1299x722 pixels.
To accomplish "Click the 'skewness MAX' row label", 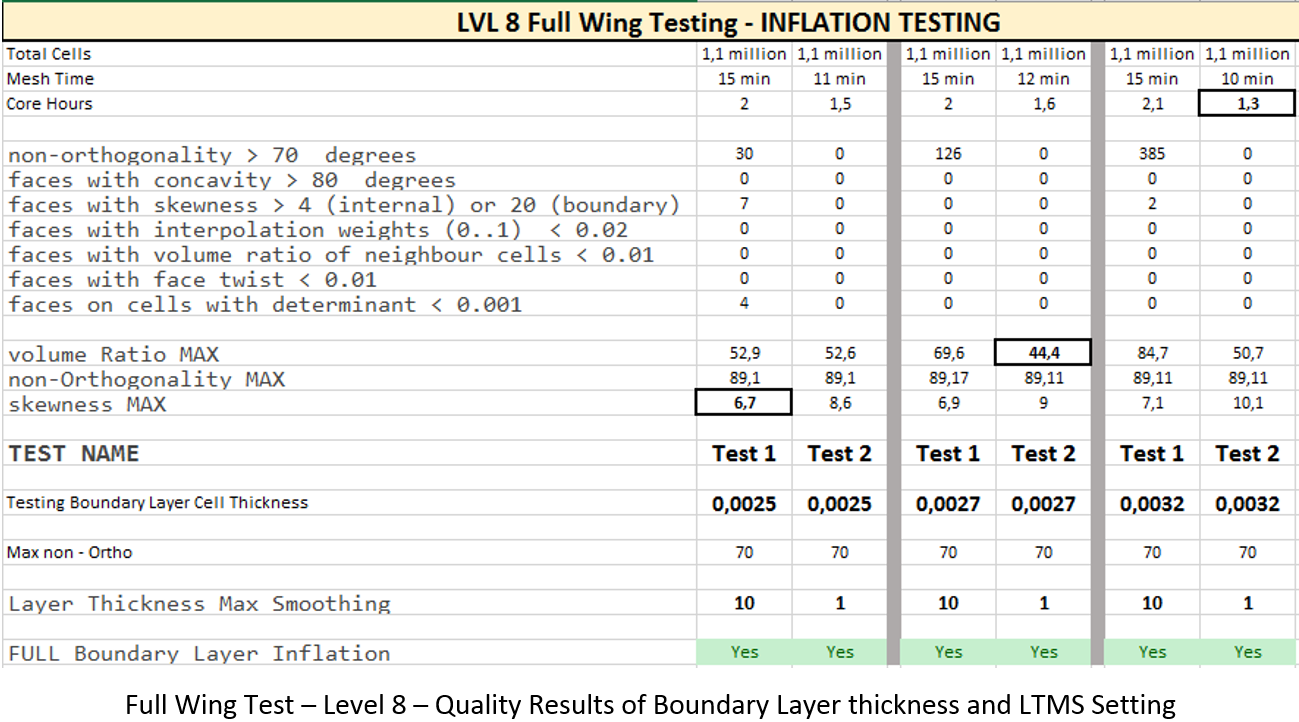I will [87, 404].
